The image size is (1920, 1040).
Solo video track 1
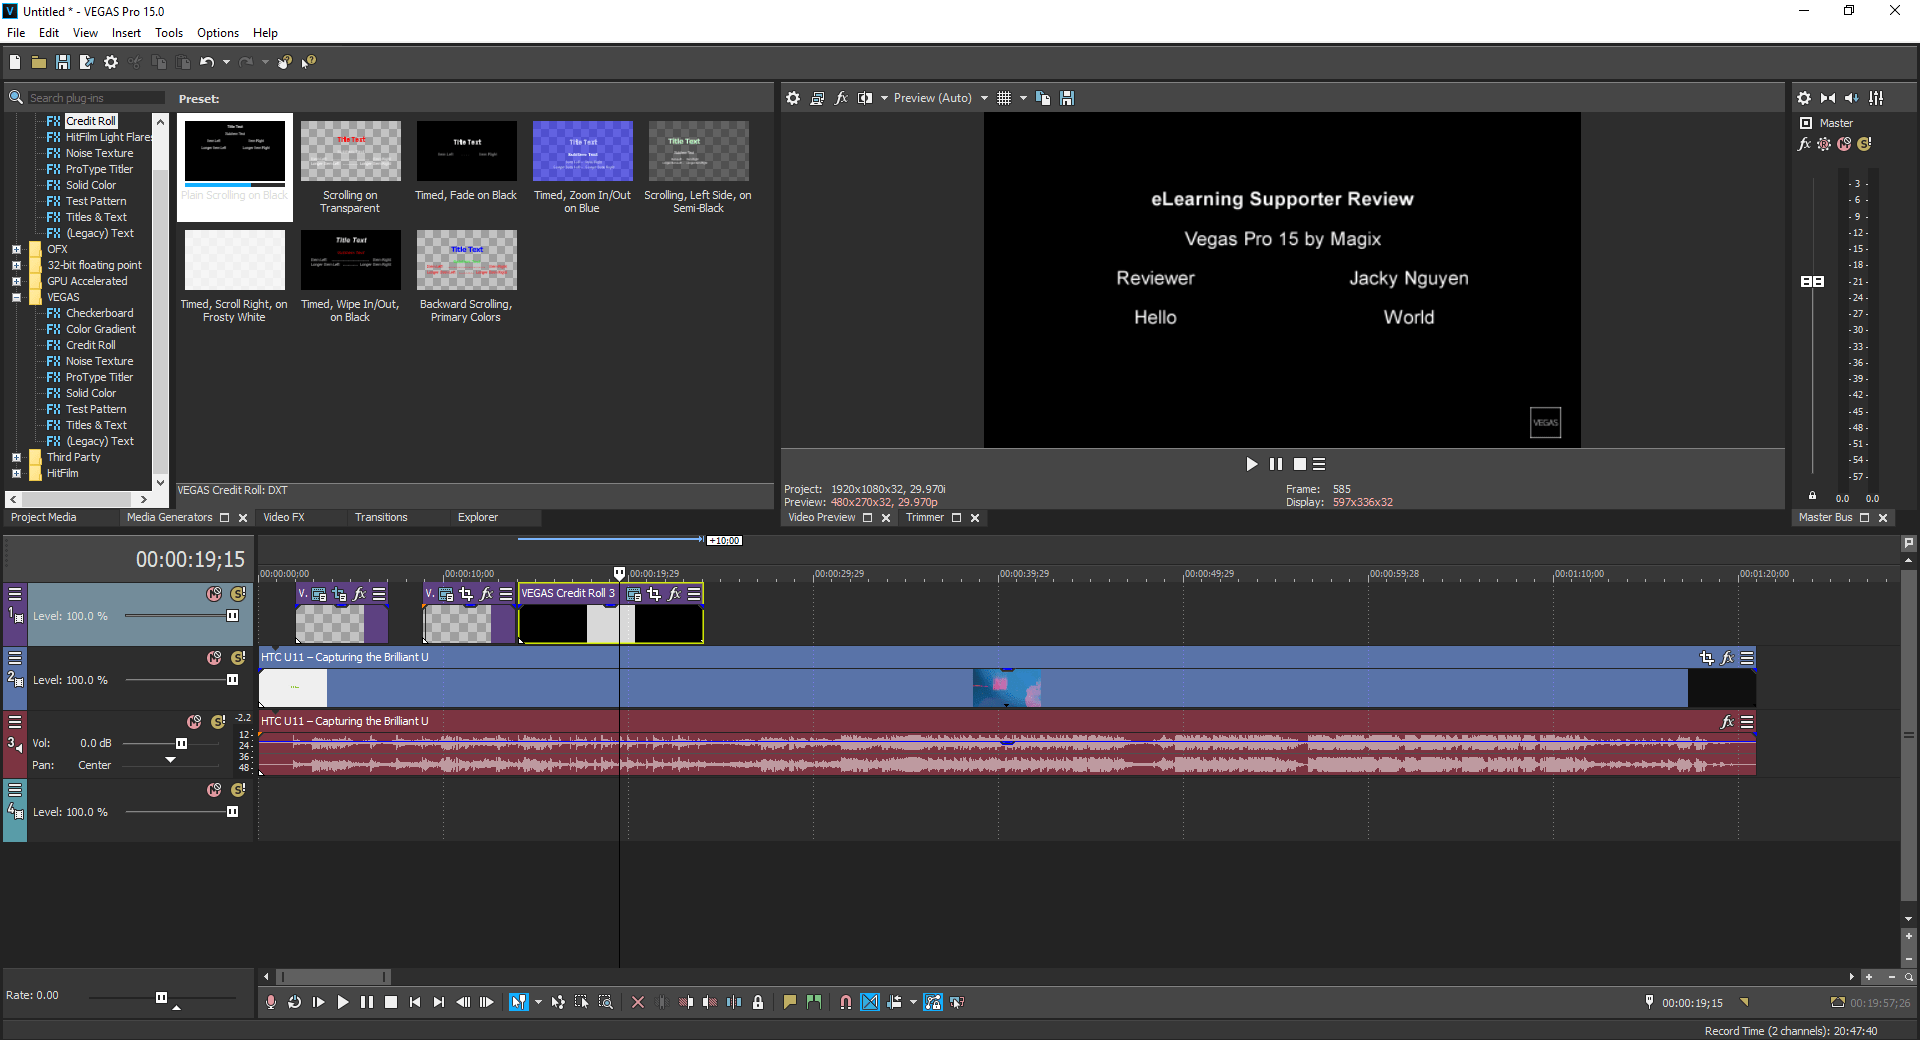coord(238,594)
